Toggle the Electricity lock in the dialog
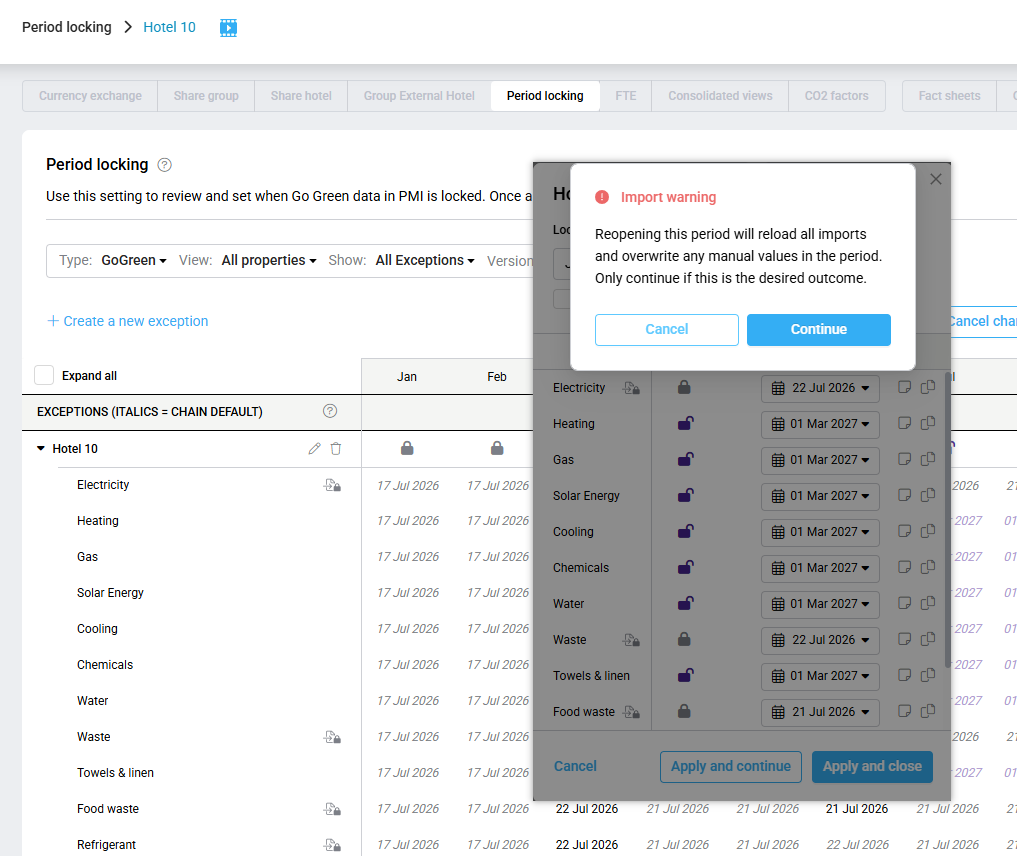 click(x=684, y=387)
